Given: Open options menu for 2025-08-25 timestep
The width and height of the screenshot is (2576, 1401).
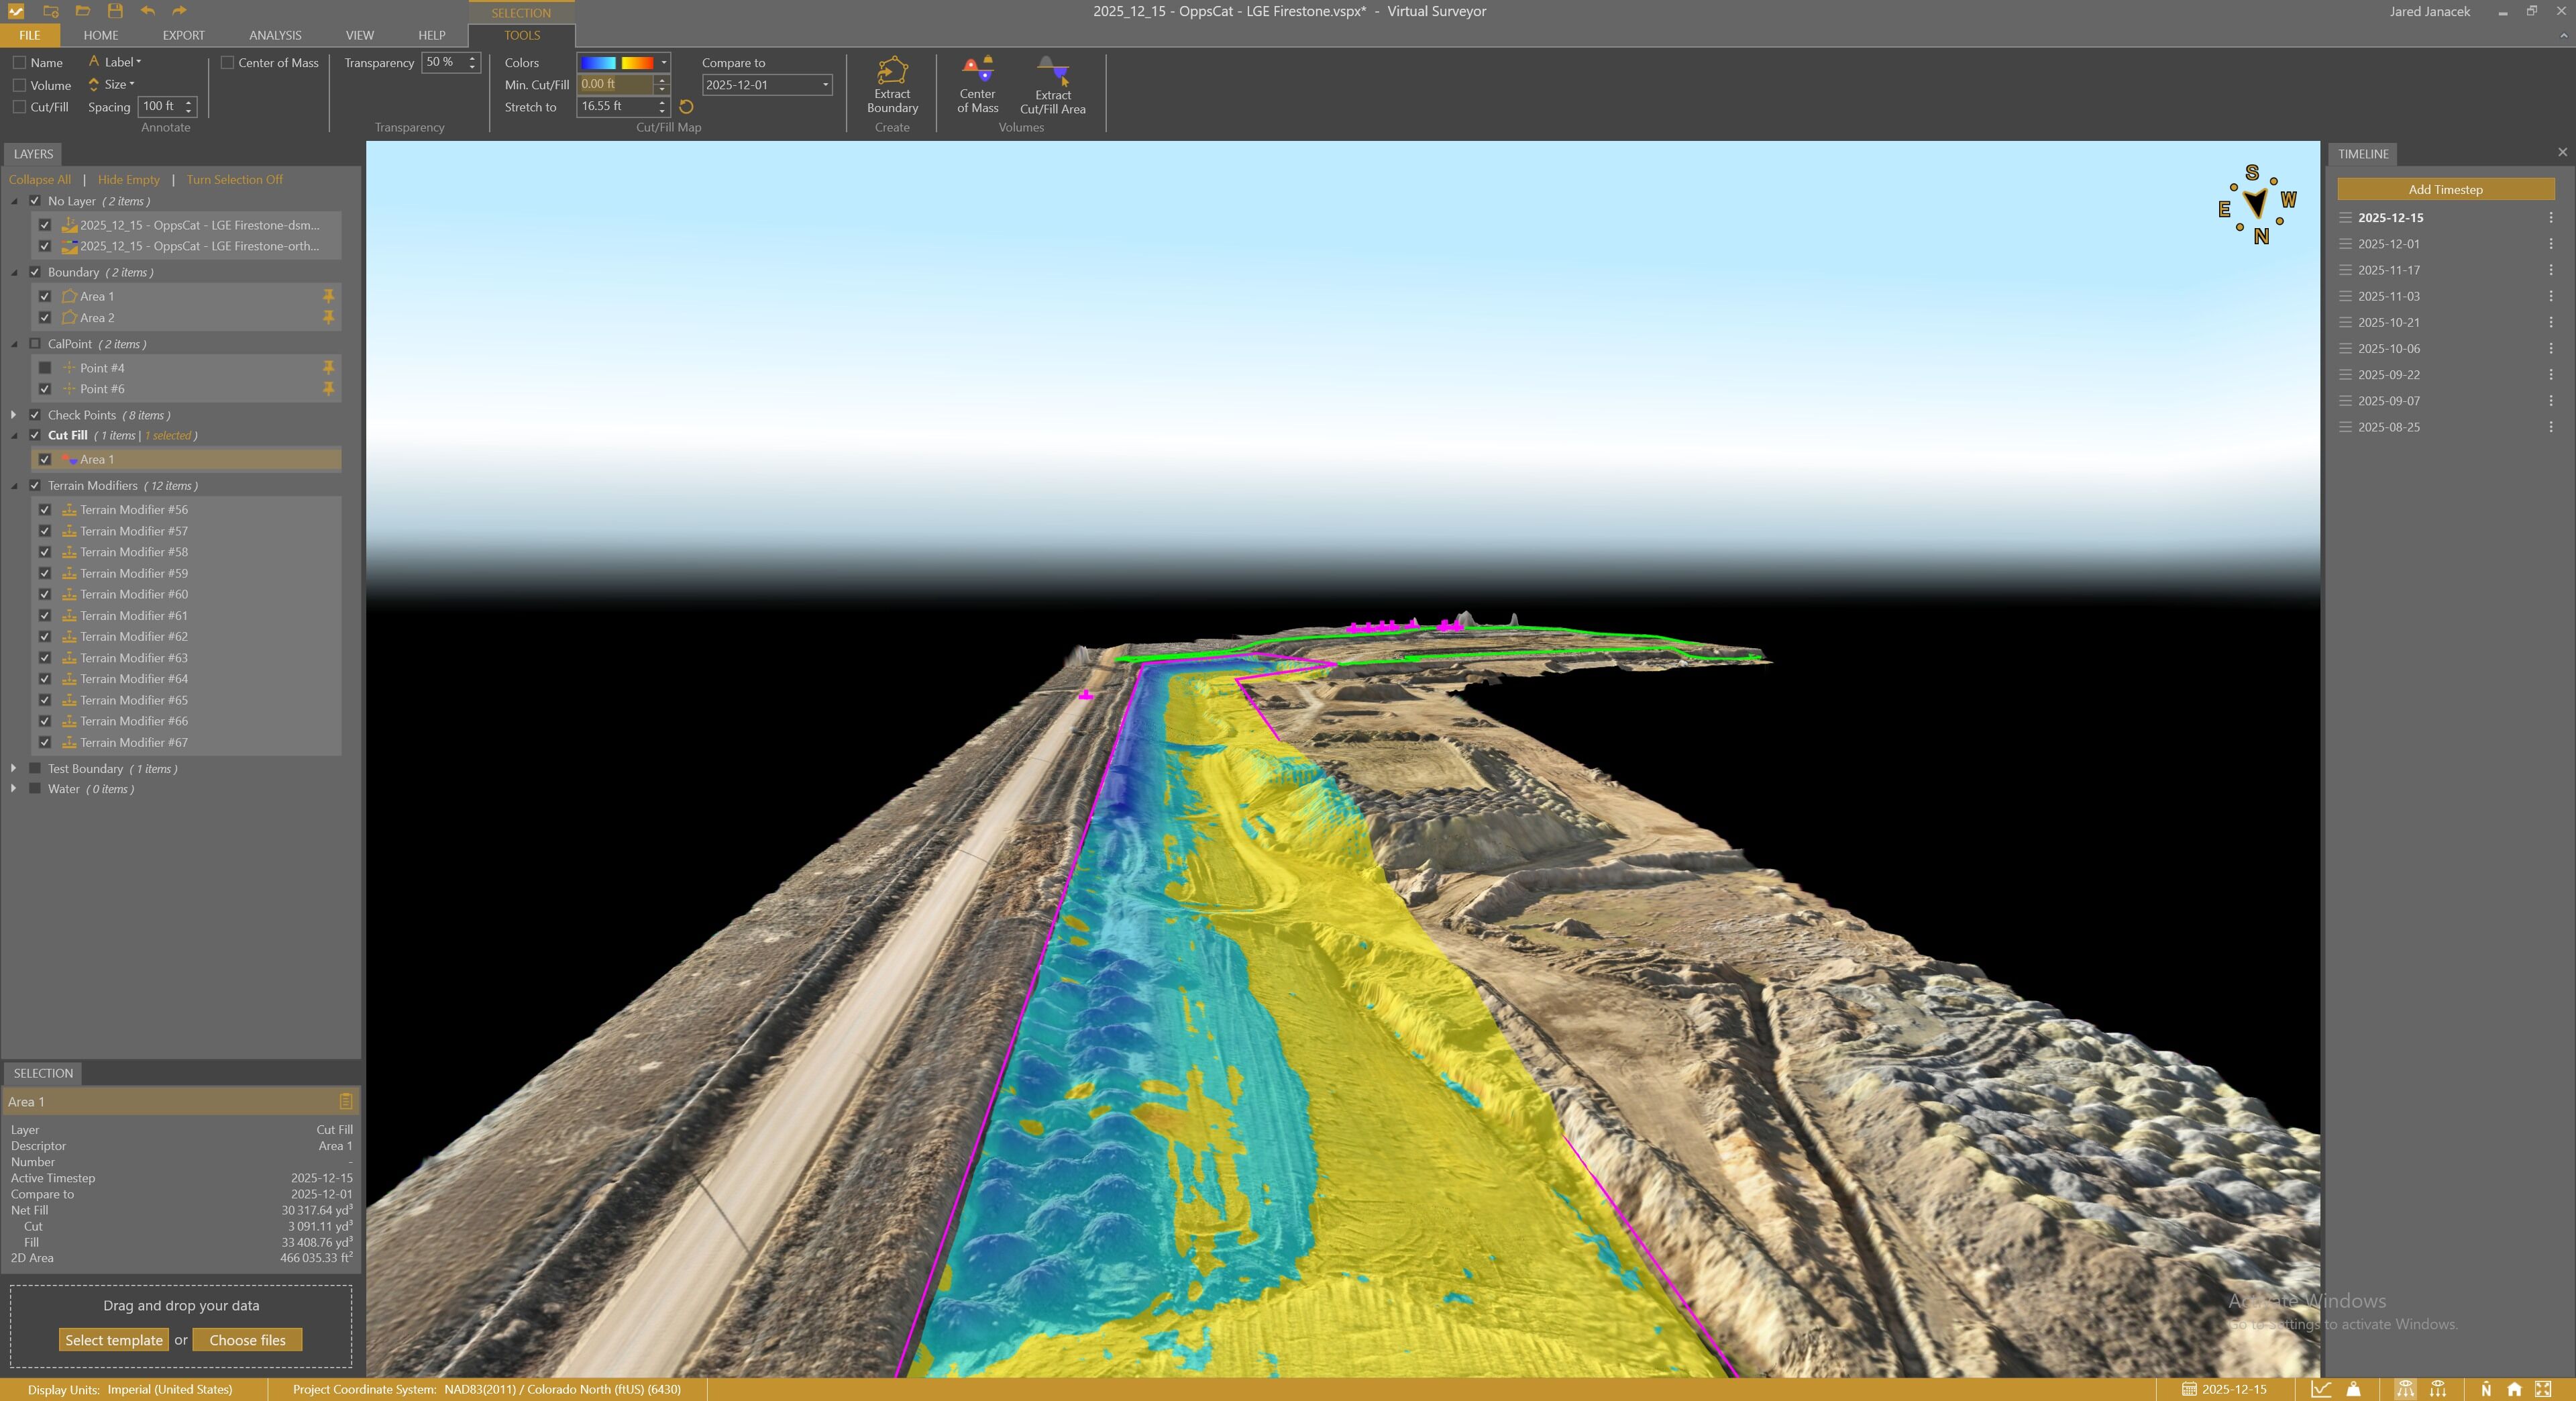Looking at the screenshot, I should 2551,427.
